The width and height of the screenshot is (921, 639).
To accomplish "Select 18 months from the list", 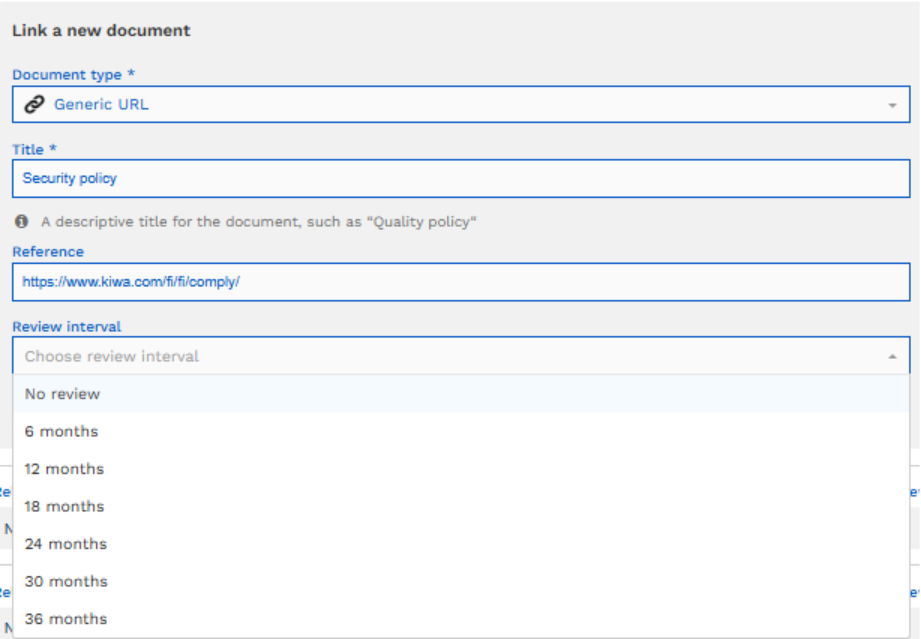I will point(64,507).
